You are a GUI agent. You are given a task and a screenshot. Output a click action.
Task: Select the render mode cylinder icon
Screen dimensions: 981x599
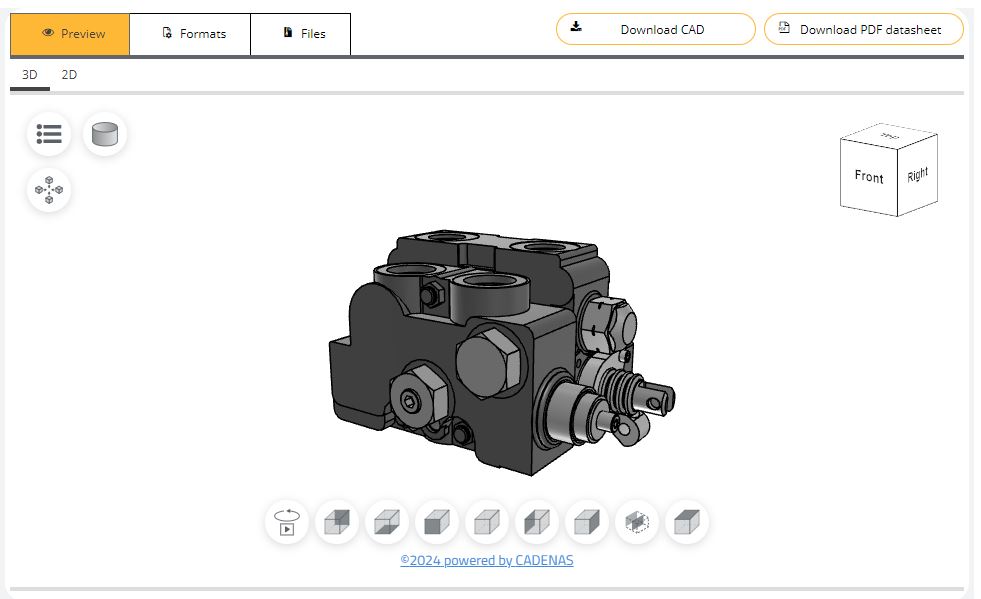pyautogui.click(x=104, y=134)
